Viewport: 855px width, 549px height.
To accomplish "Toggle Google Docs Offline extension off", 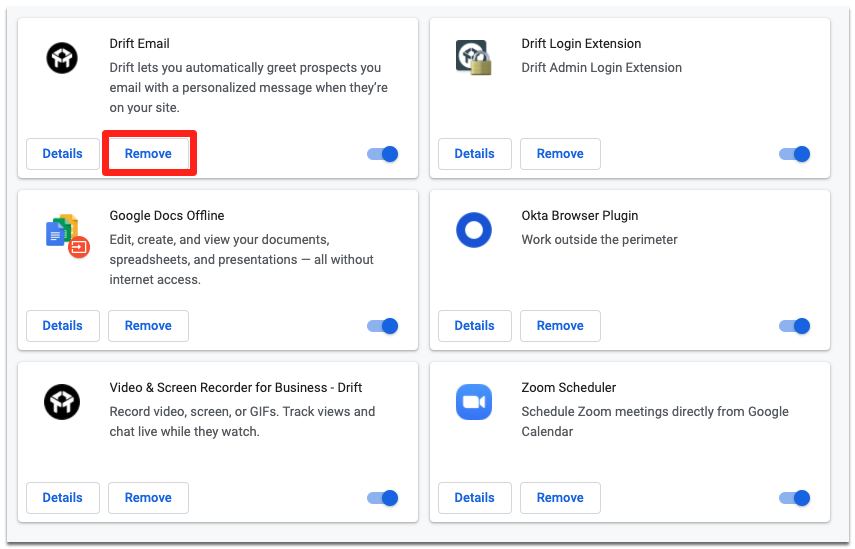I will pyautogui.click(x=382, y=326).
